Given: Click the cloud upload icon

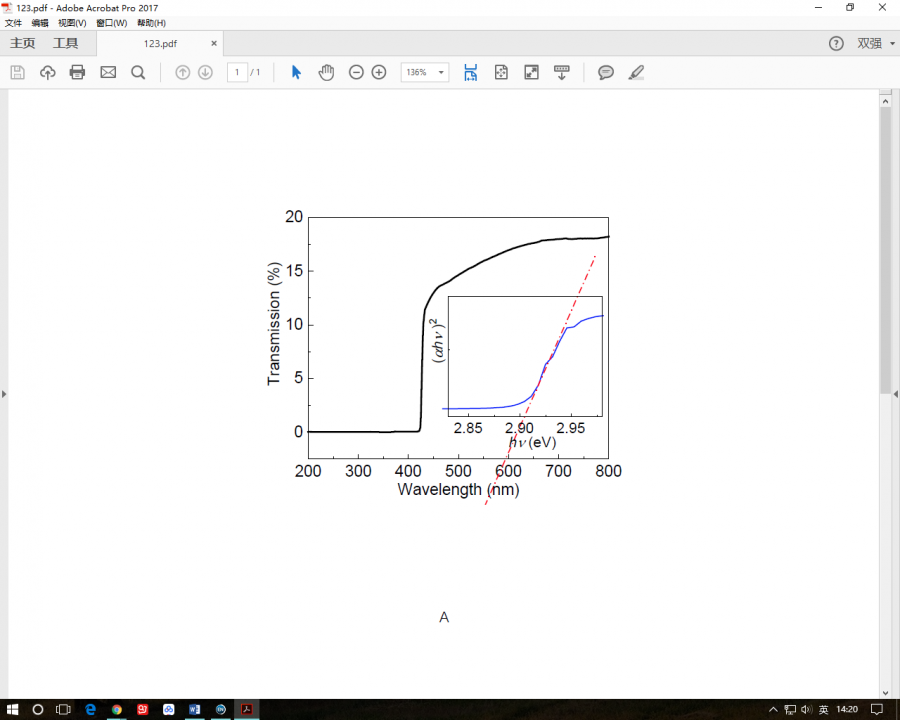Looking at the screenshot, I should point(48,72).
